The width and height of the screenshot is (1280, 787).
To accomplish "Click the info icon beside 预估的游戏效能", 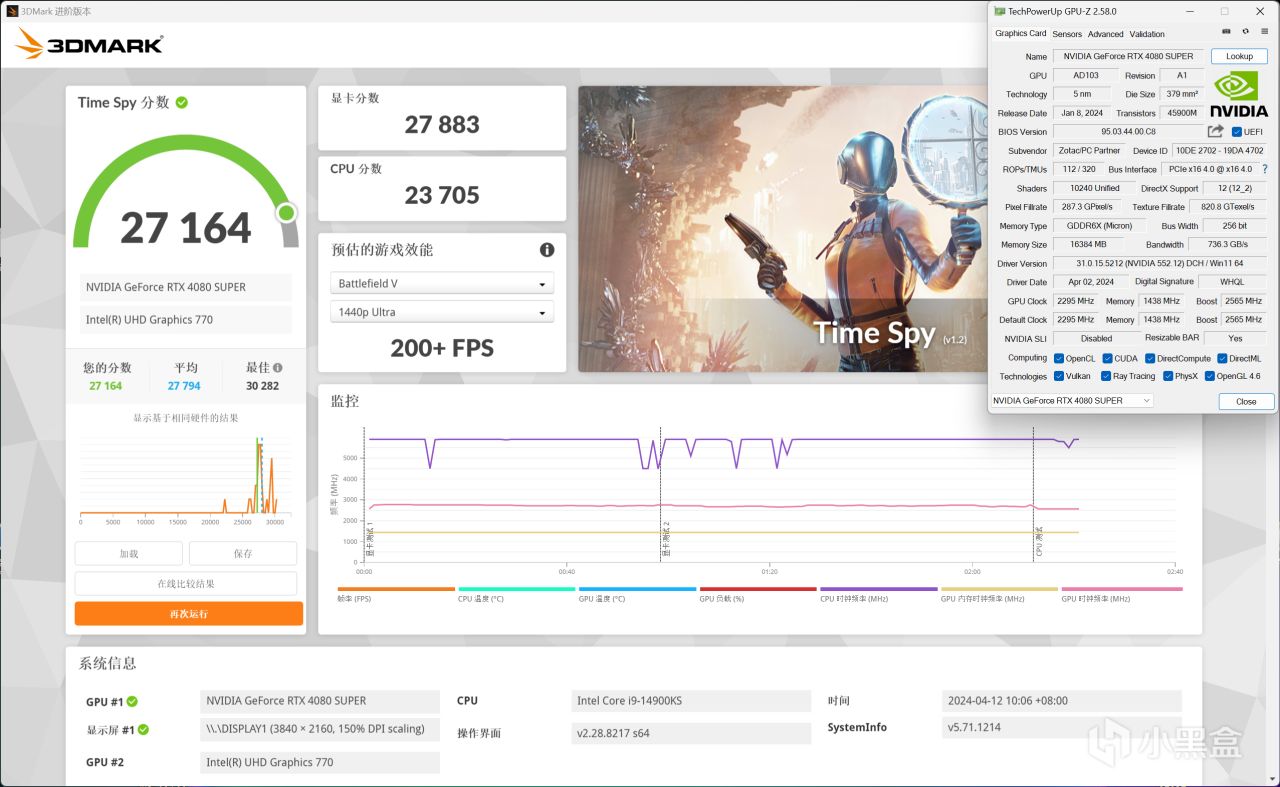I will click(x=547, y=250).
